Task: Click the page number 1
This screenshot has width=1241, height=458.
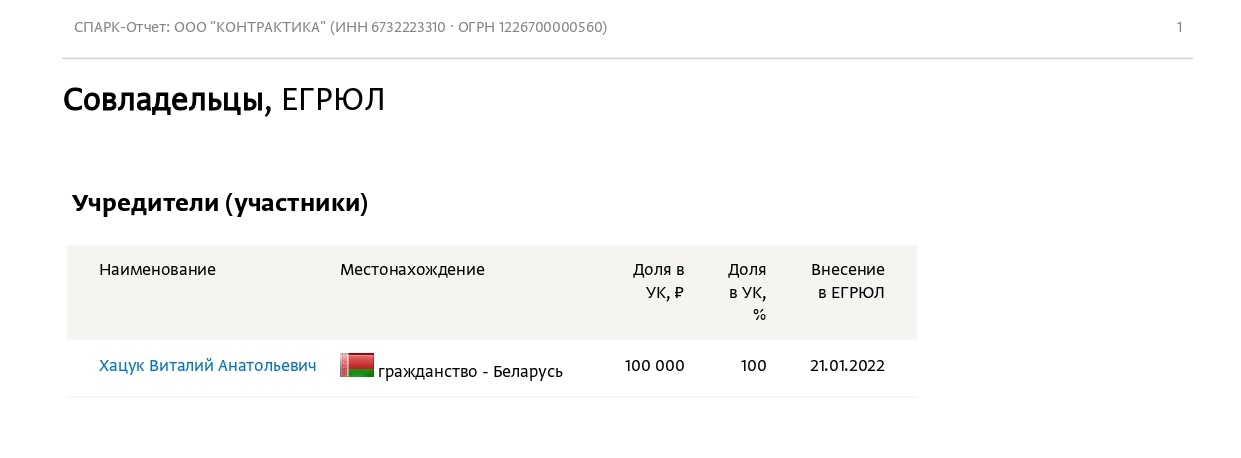Action: point(1179,27)
